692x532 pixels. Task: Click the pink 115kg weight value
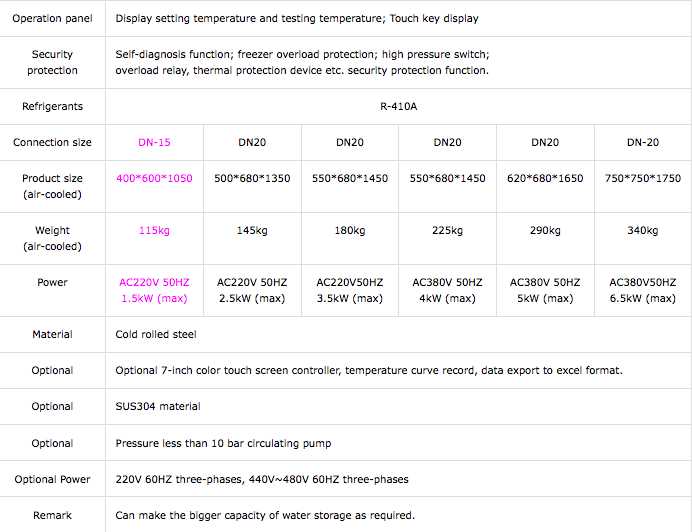tap(154, 230)
